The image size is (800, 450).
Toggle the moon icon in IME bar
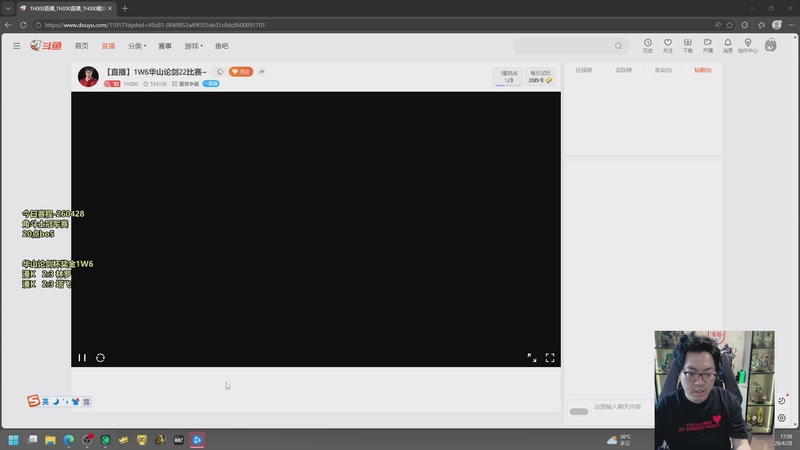pyautogui.click(x=56, y=402)
